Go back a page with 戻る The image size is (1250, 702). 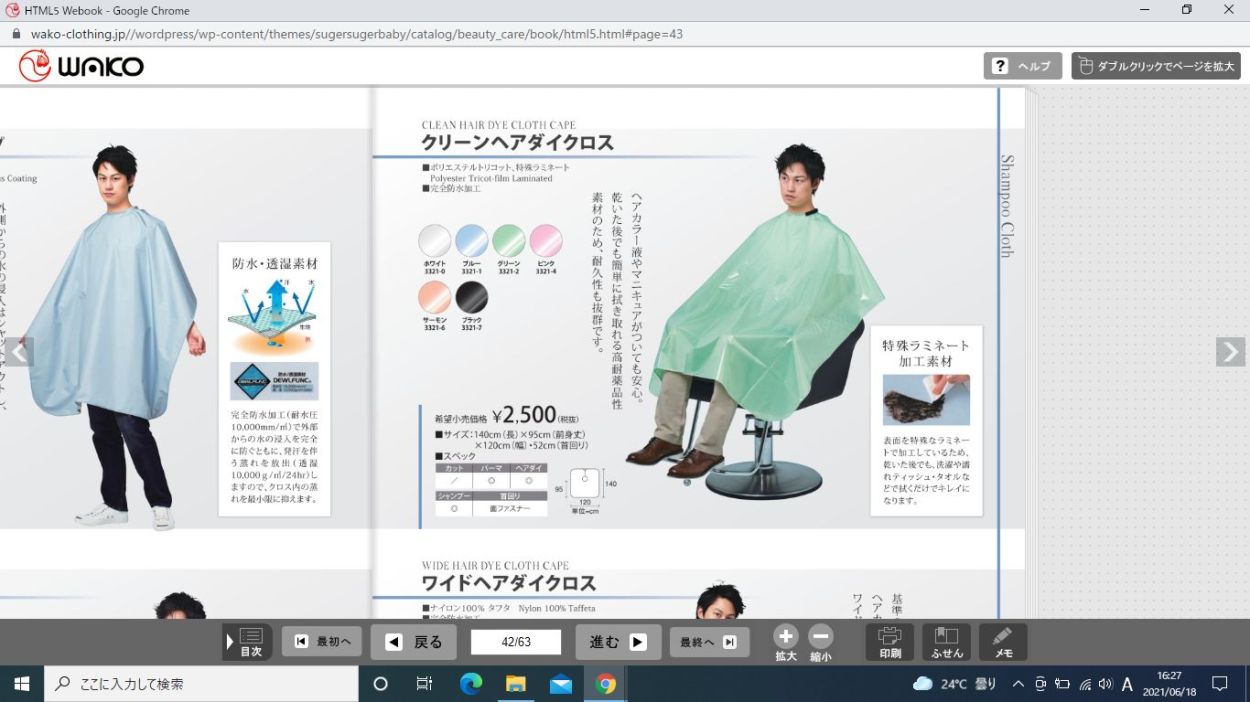point(413,642)
